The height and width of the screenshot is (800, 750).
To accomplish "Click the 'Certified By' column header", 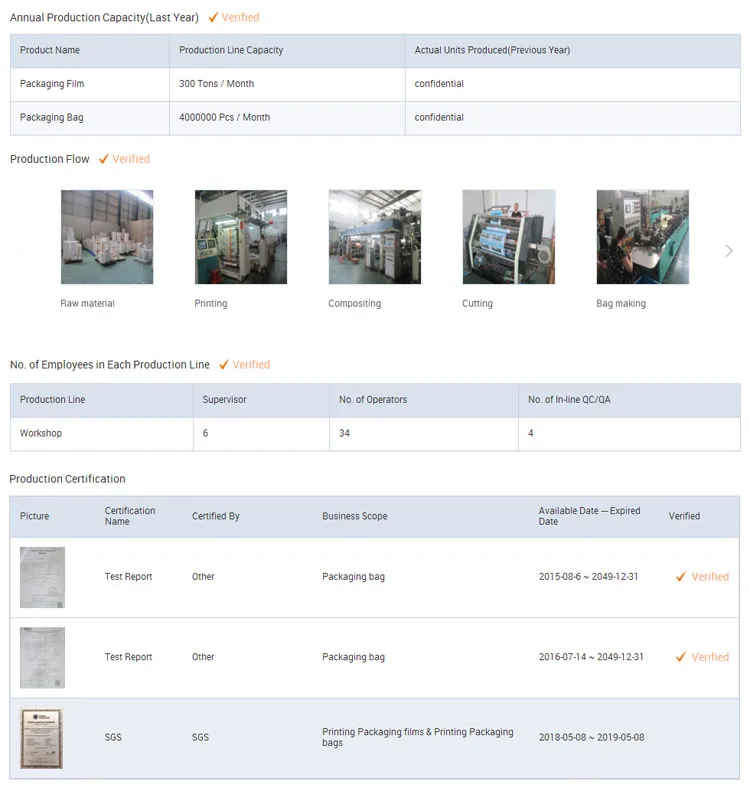I will point(215,516).
